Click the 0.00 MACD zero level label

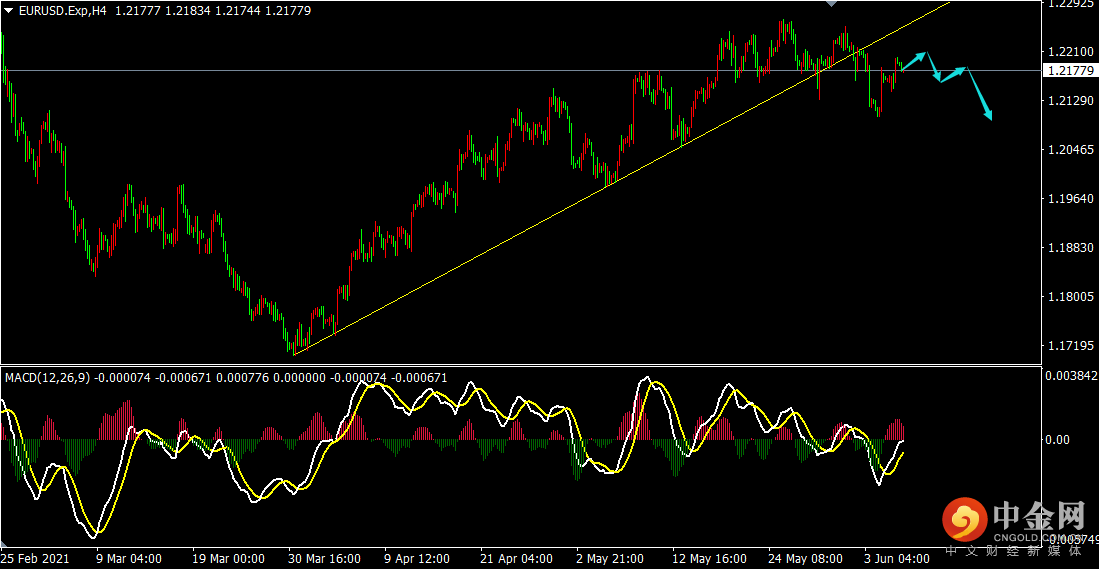pyautogui.click(x=1057, y=440)
